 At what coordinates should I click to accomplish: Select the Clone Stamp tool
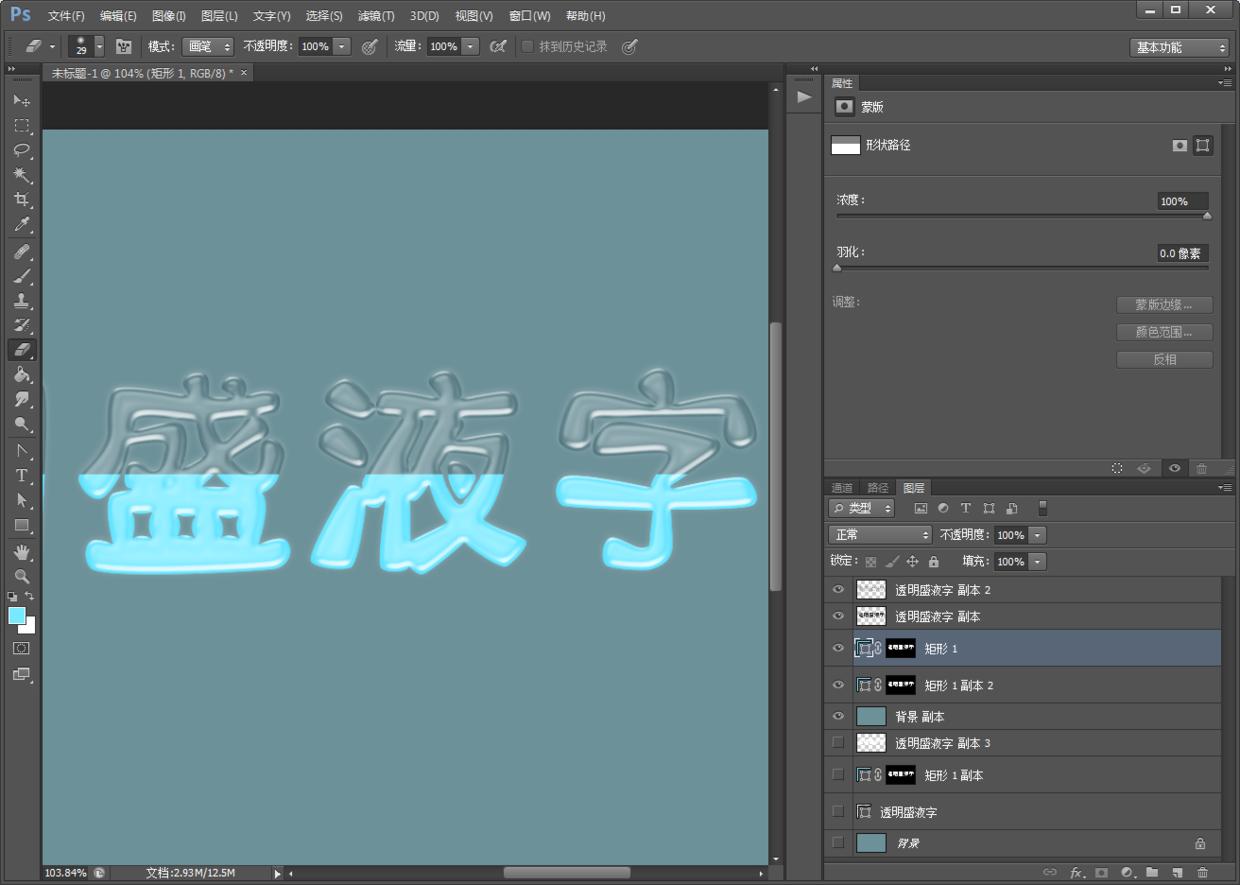pyautogui.click(x=21, y=301)
